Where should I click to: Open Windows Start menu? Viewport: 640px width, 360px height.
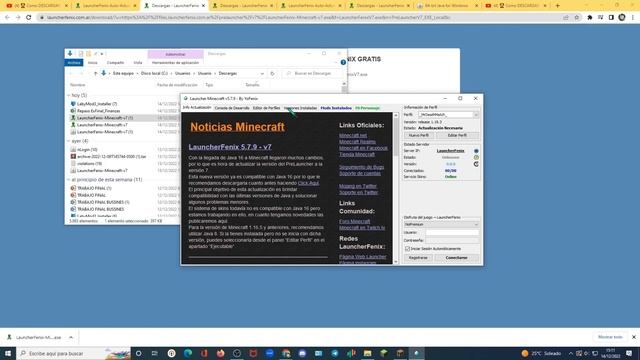point(8,353)
